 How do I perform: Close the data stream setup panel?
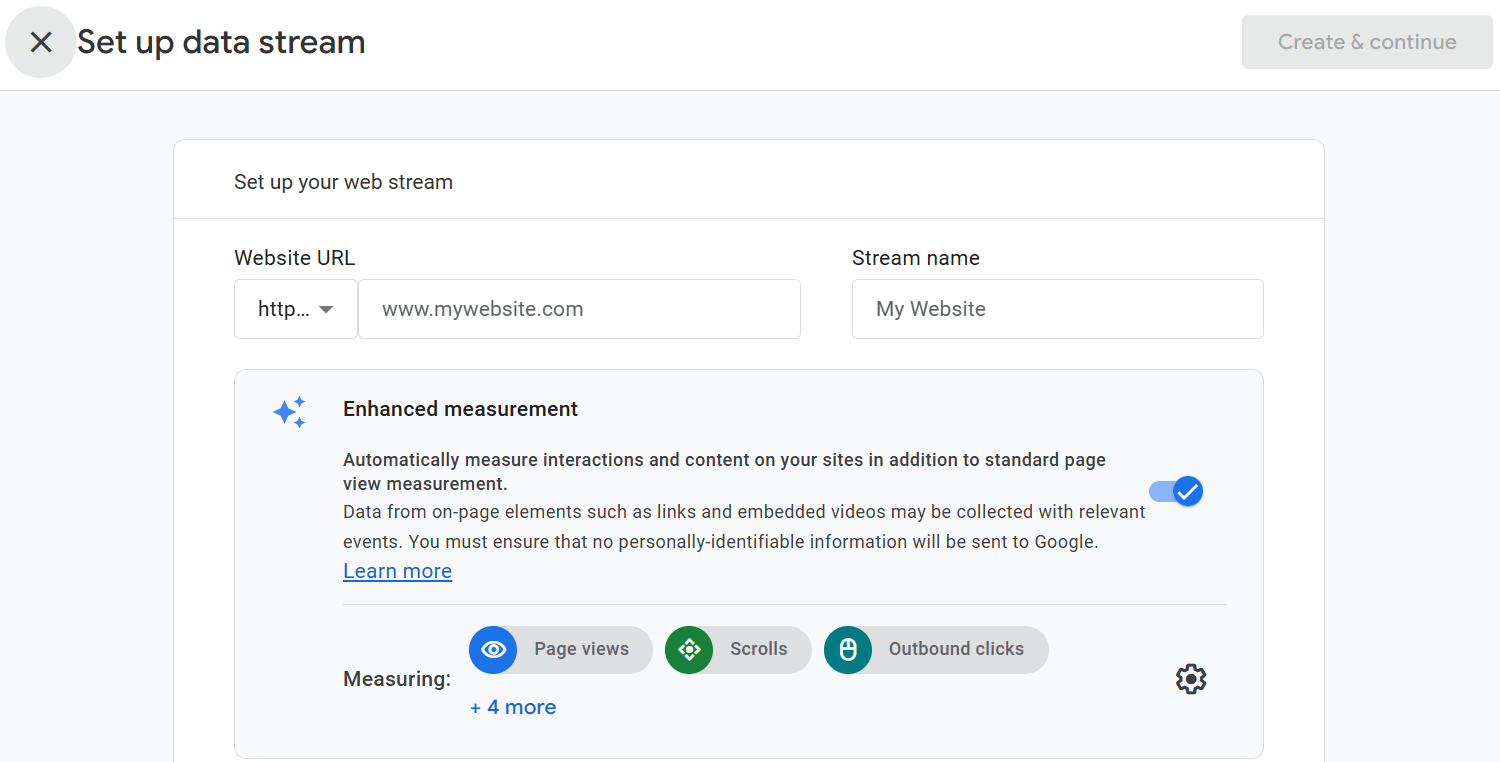(x=40, y=42)
